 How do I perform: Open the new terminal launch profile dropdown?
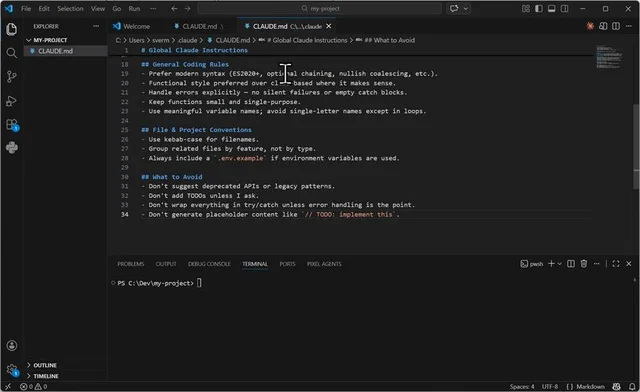tap(560, 264)
